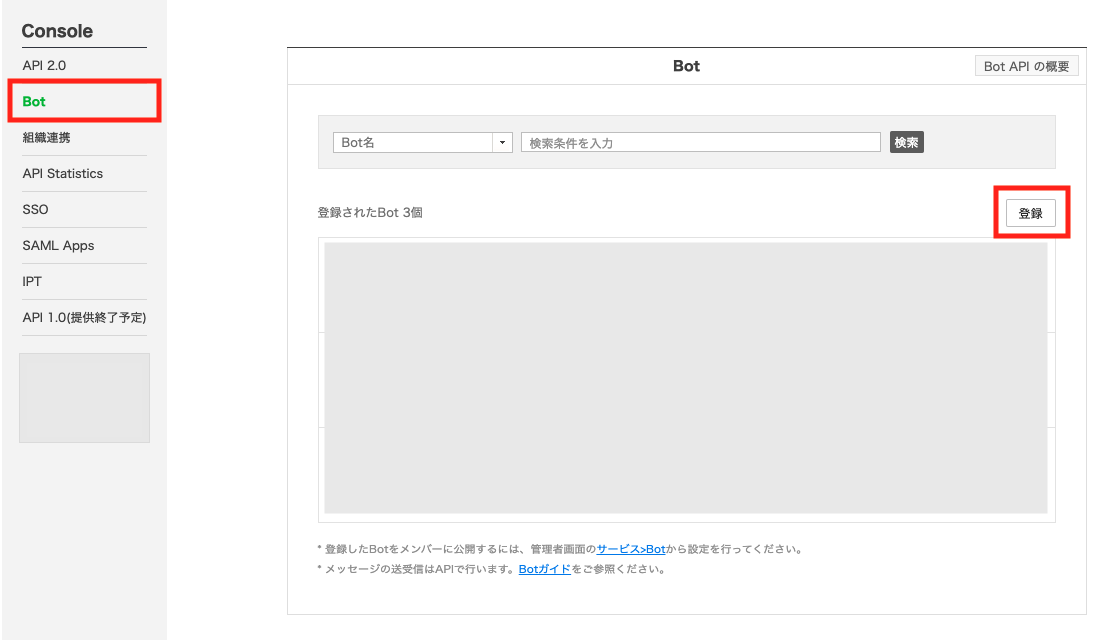Click 登録 to register a new Bot

pos(1032,212)
